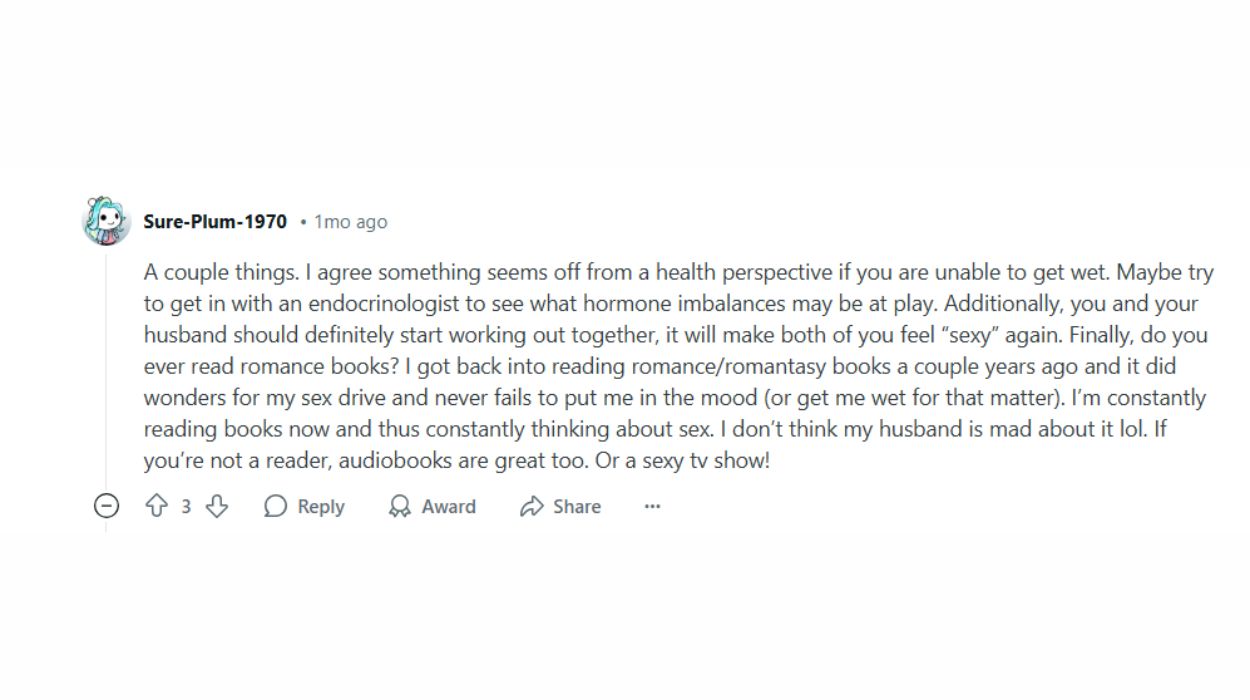
Task: Click the "1mo ago" timestamp
Action: click(350, 222)
